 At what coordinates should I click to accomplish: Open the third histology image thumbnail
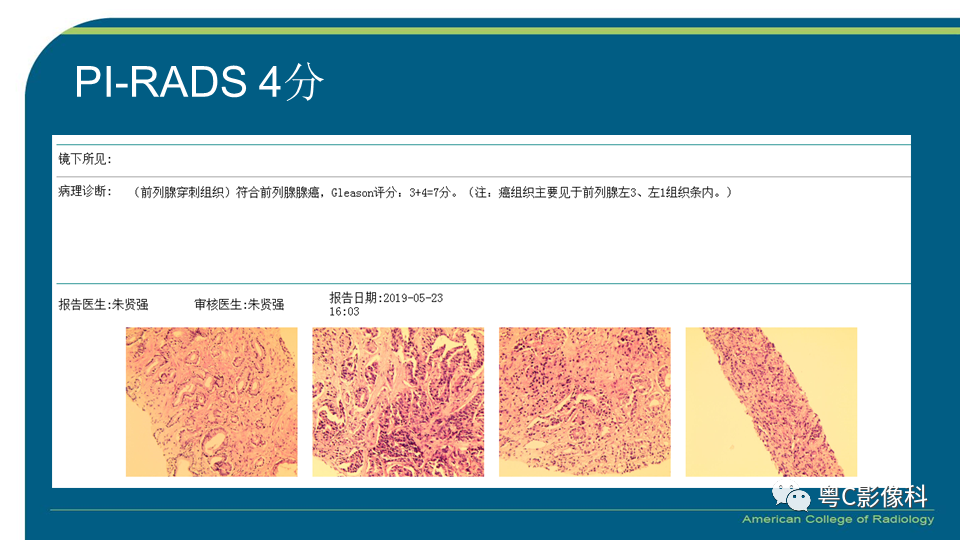585,402
